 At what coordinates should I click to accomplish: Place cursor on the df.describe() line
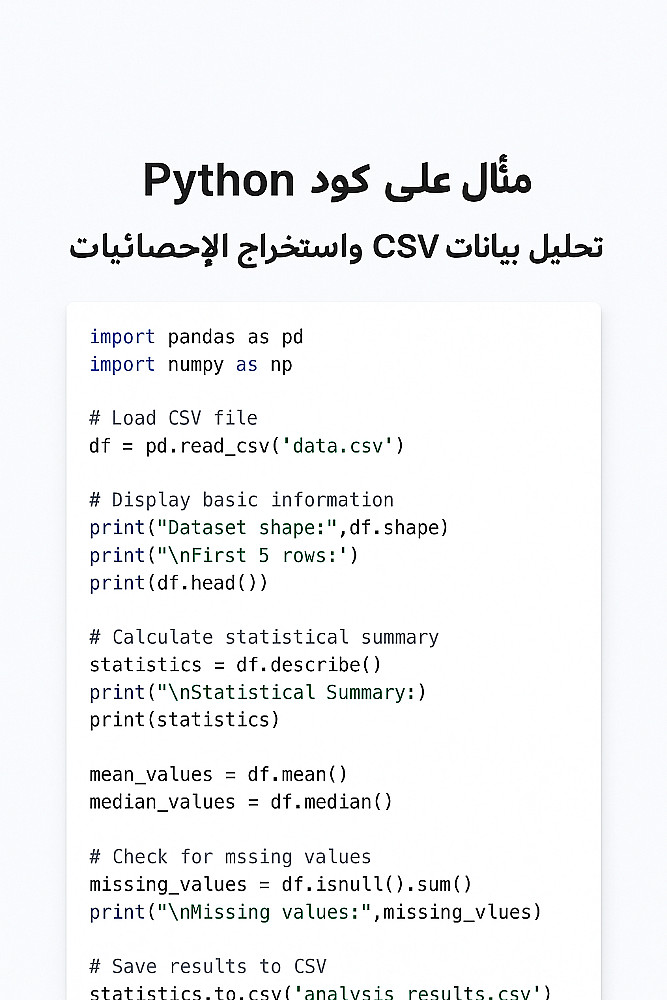coord(235,664)
